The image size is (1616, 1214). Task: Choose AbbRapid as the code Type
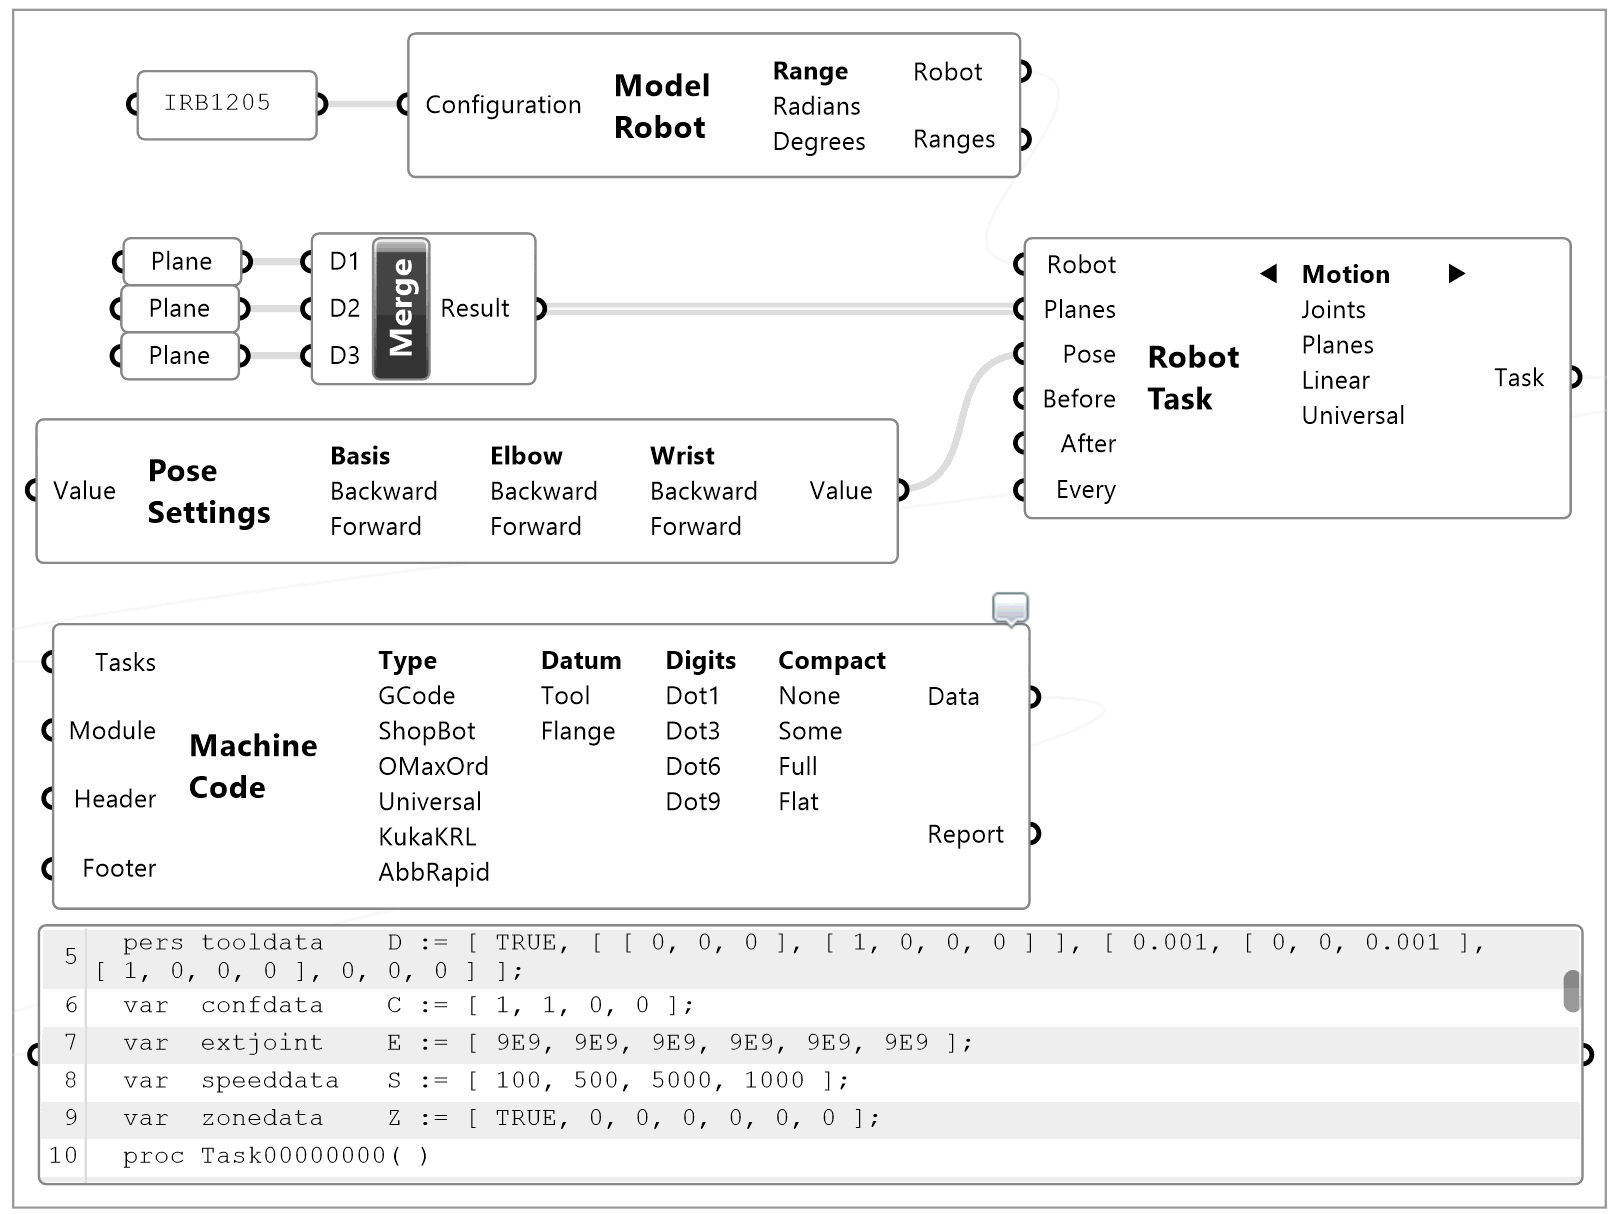pyautogui.click(x=434, y=871)
